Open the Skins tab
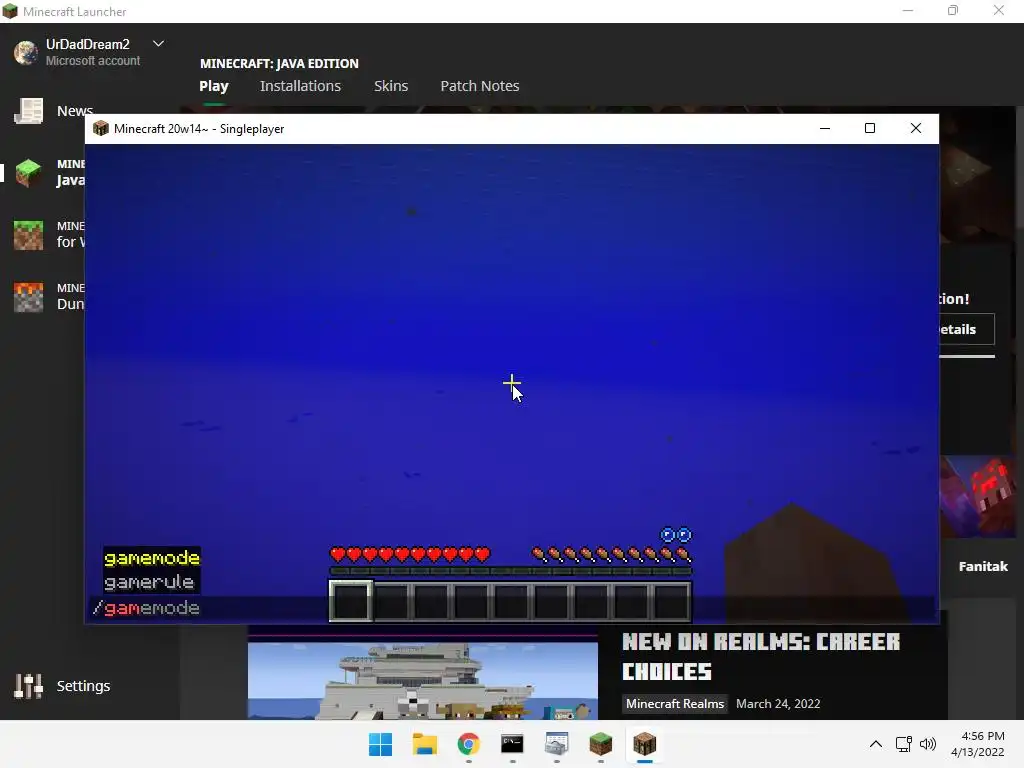This screenshot has height=768, width=1024. coord(391,86)
